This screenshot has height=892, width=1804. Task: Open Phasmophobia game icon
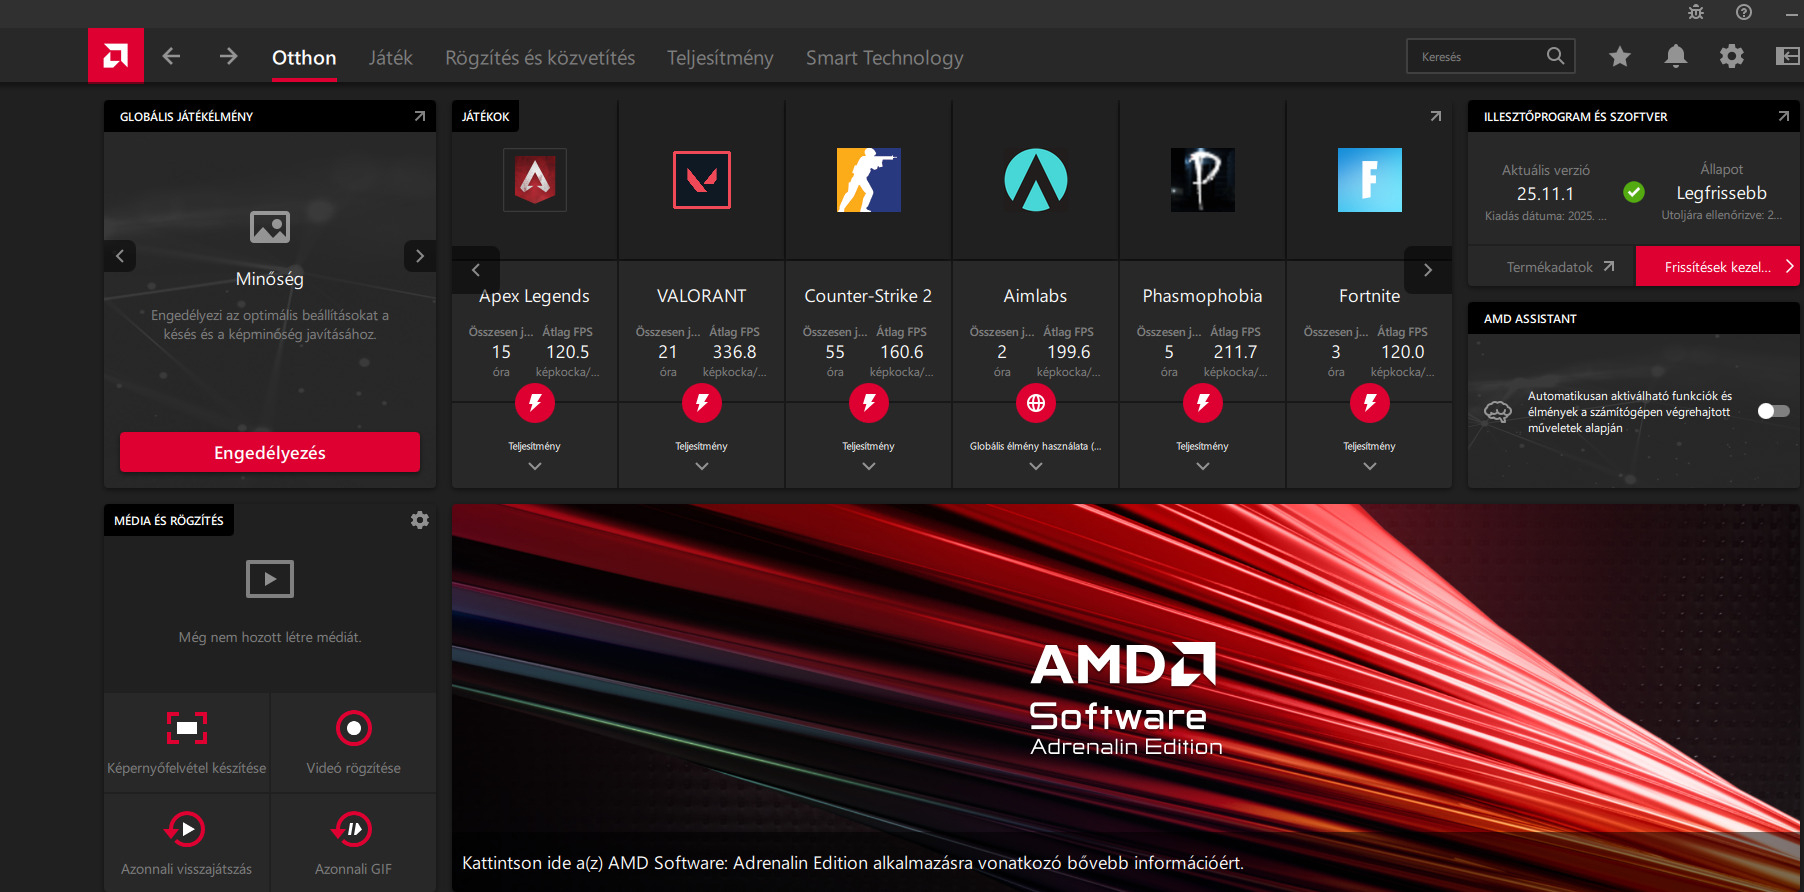1203,180
